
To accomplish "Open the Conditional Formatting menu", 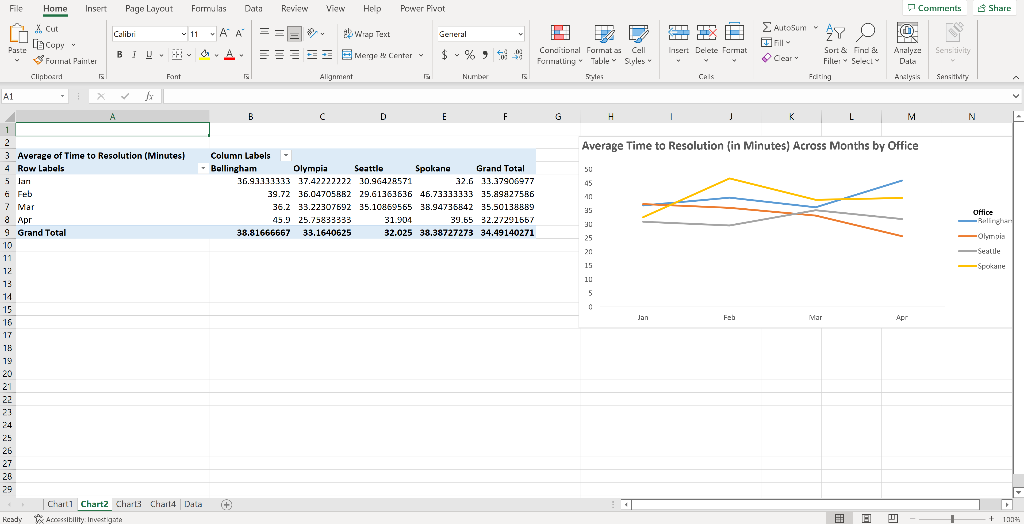I will tap(559, 45).
